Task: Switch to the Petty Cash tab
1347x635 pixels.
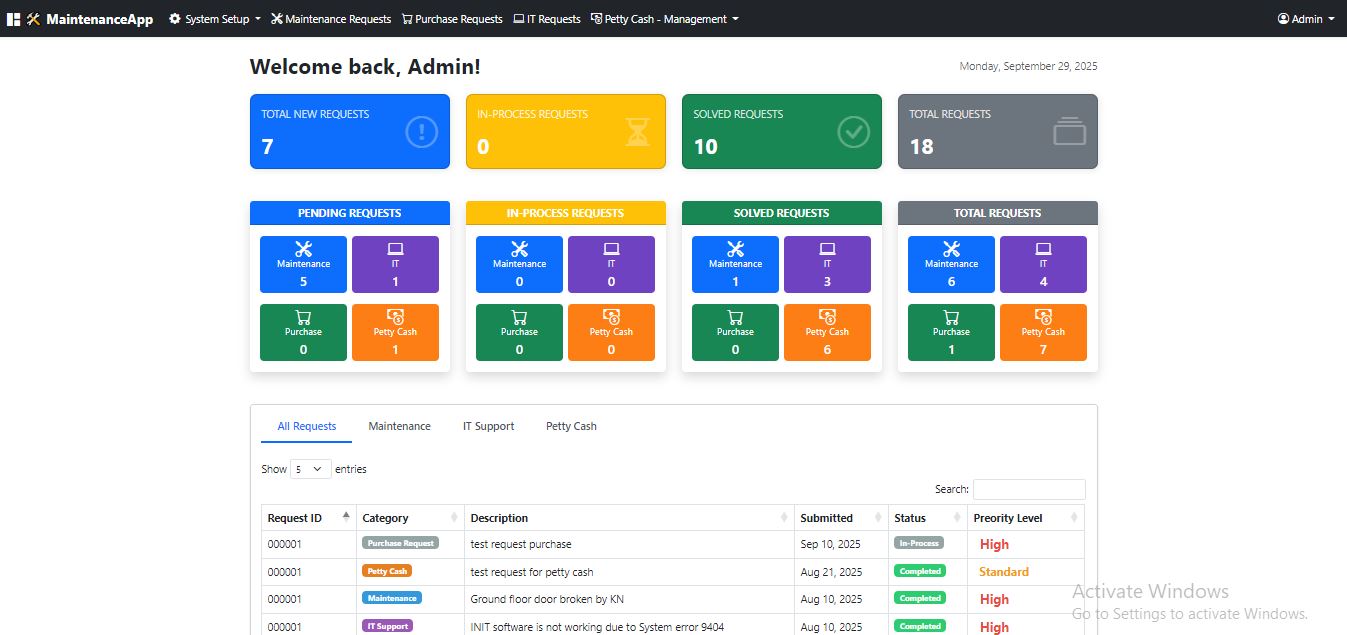Action: coord(571,426)
